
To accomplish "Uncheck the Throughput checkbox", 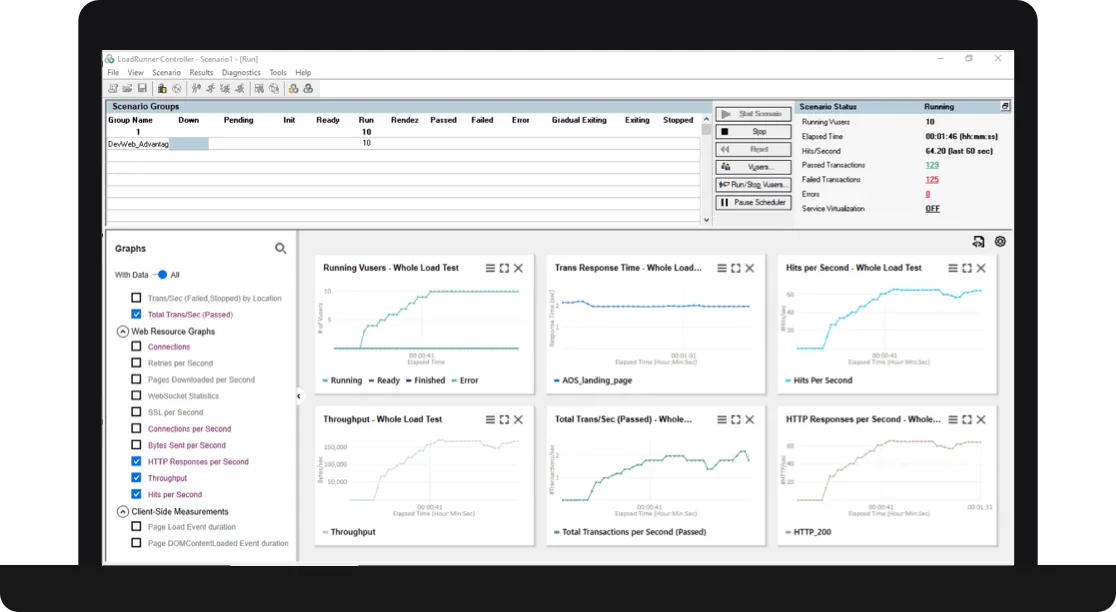I will pos(137,478).
